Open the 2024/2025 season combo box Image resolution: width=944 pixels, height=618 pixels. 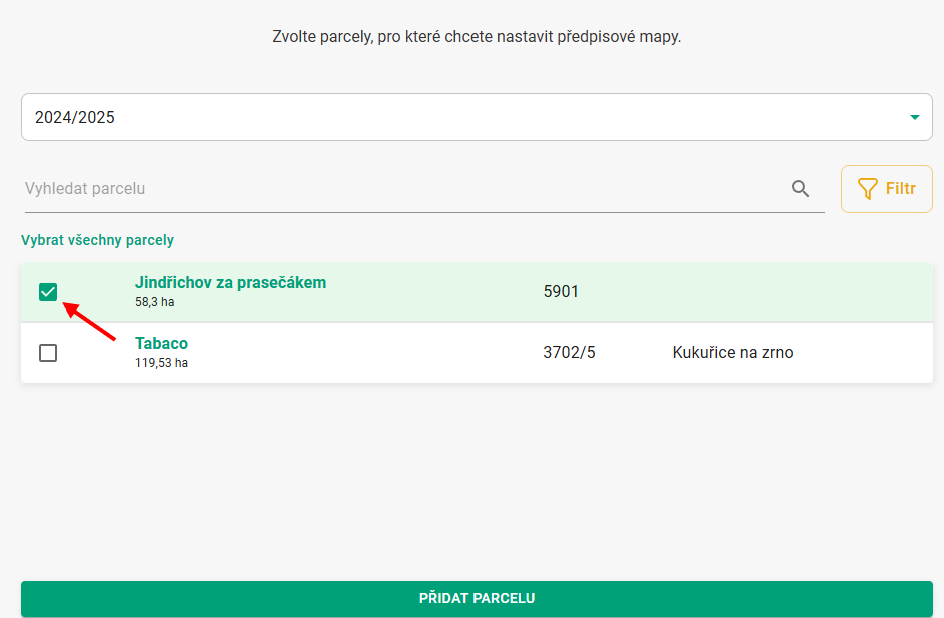point(450,117)
